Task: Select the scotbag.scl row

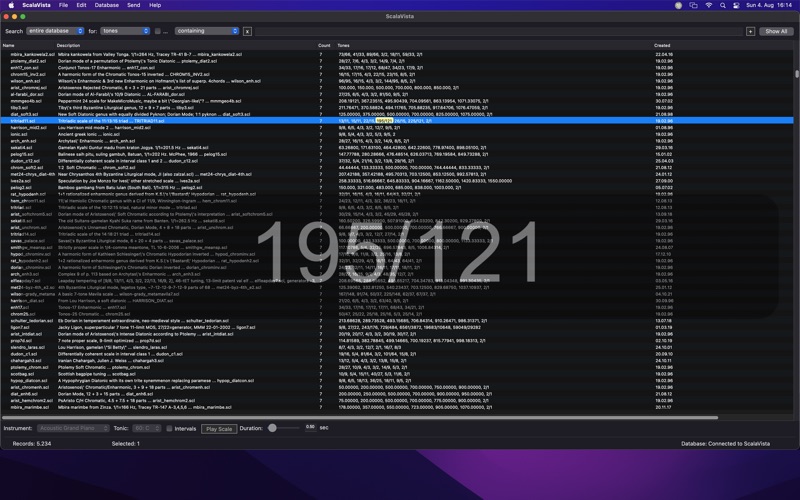Action: (397, 374)
